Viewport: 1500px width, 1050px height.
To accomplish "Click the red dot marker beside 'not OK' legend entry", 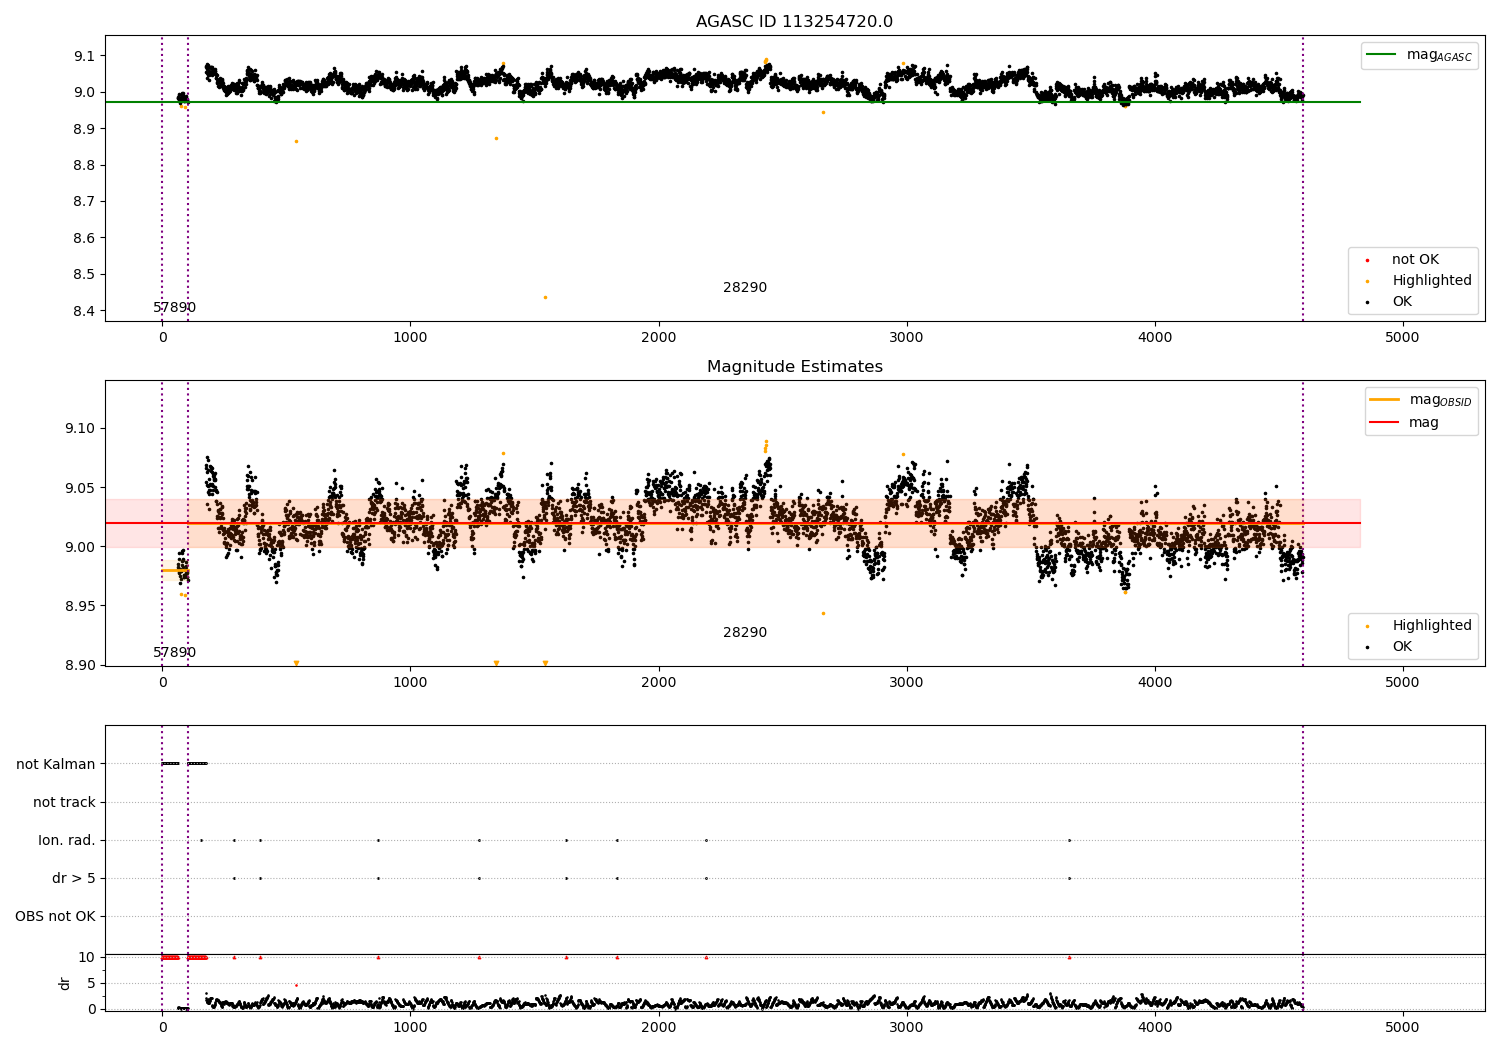I will pyautogui.click(x=1367, y=261).
